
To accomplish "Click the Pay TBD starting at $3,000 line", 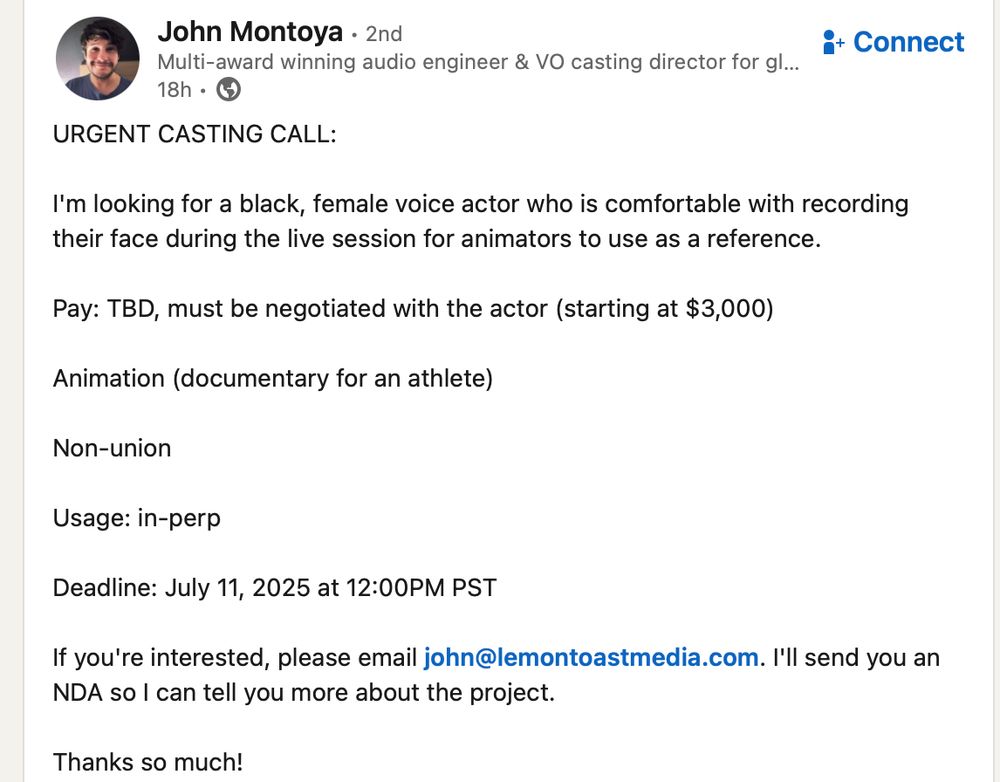I will pos(413,309).
